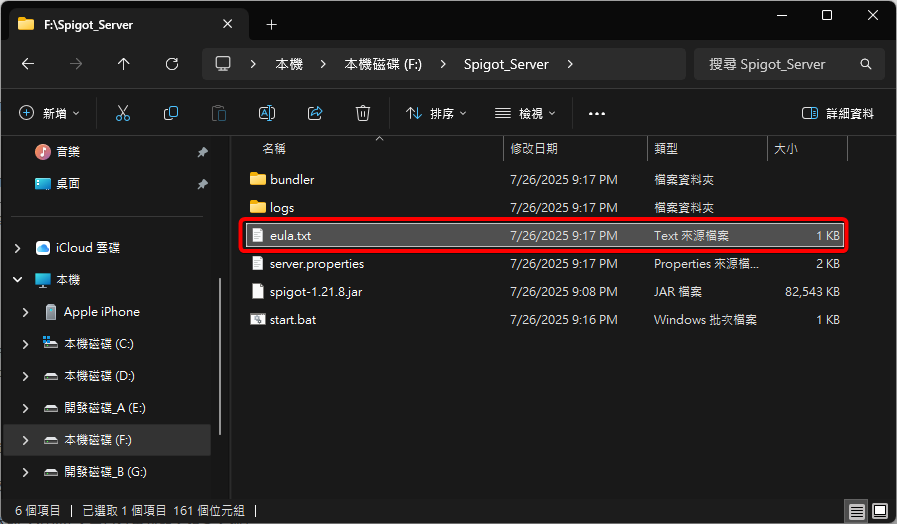This screenshot has width=897, height=524.
Task: Click the Rename icon in toolbar
Action: point(267,114)
